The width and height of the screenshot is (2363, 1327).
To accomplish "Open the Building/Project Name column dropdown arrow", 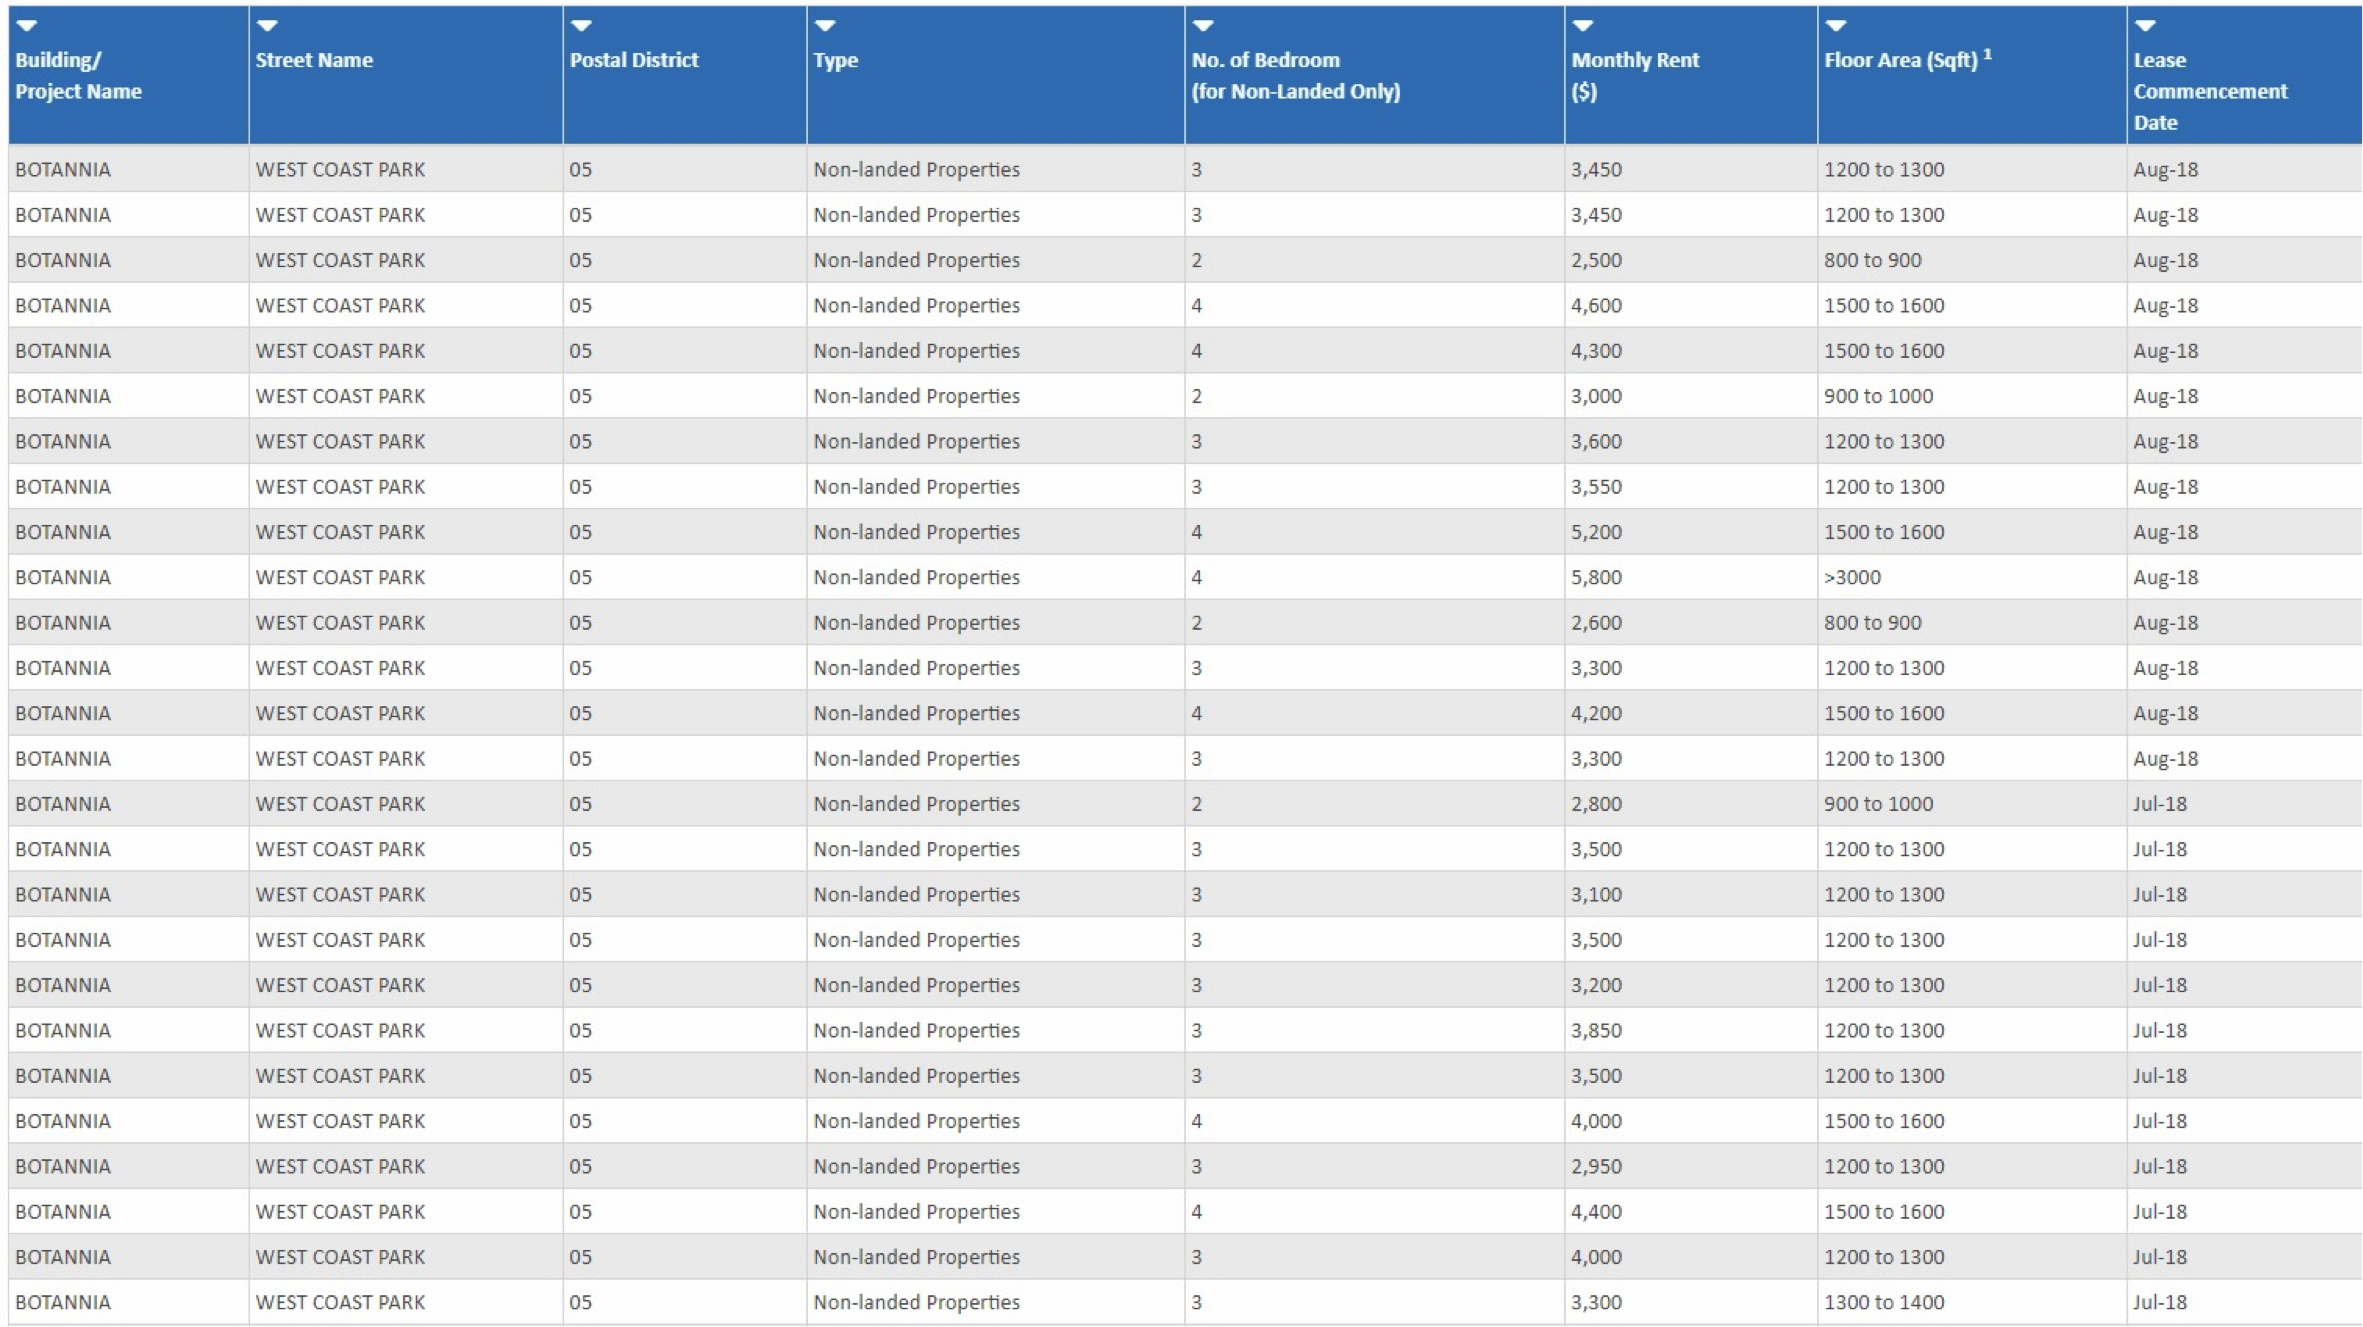I will pyautogui.click(x=27, y=26).
